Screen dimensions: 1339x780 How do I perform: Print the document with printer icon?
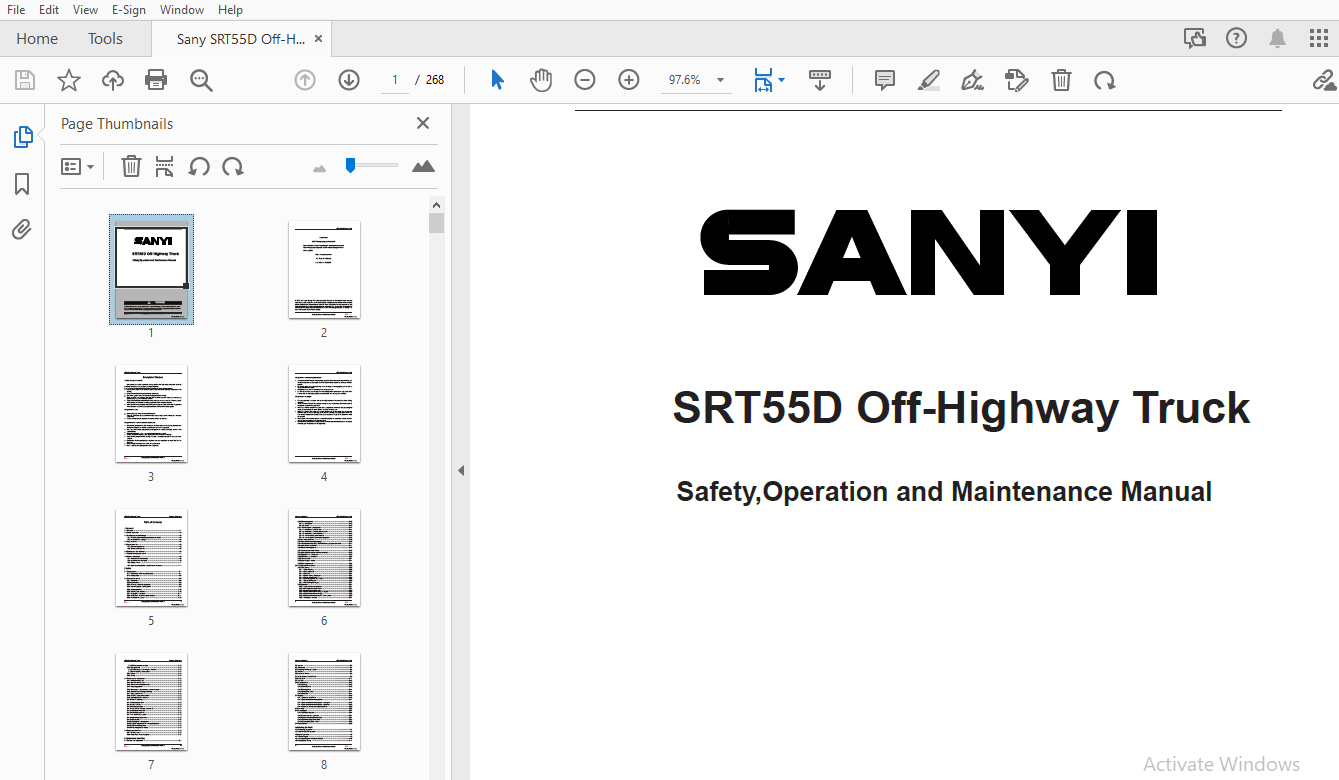(156, 80)
